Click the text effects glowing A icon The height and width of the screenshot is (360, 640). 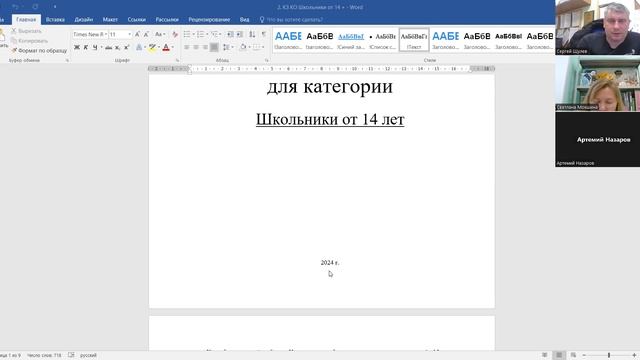click(139, 48)
